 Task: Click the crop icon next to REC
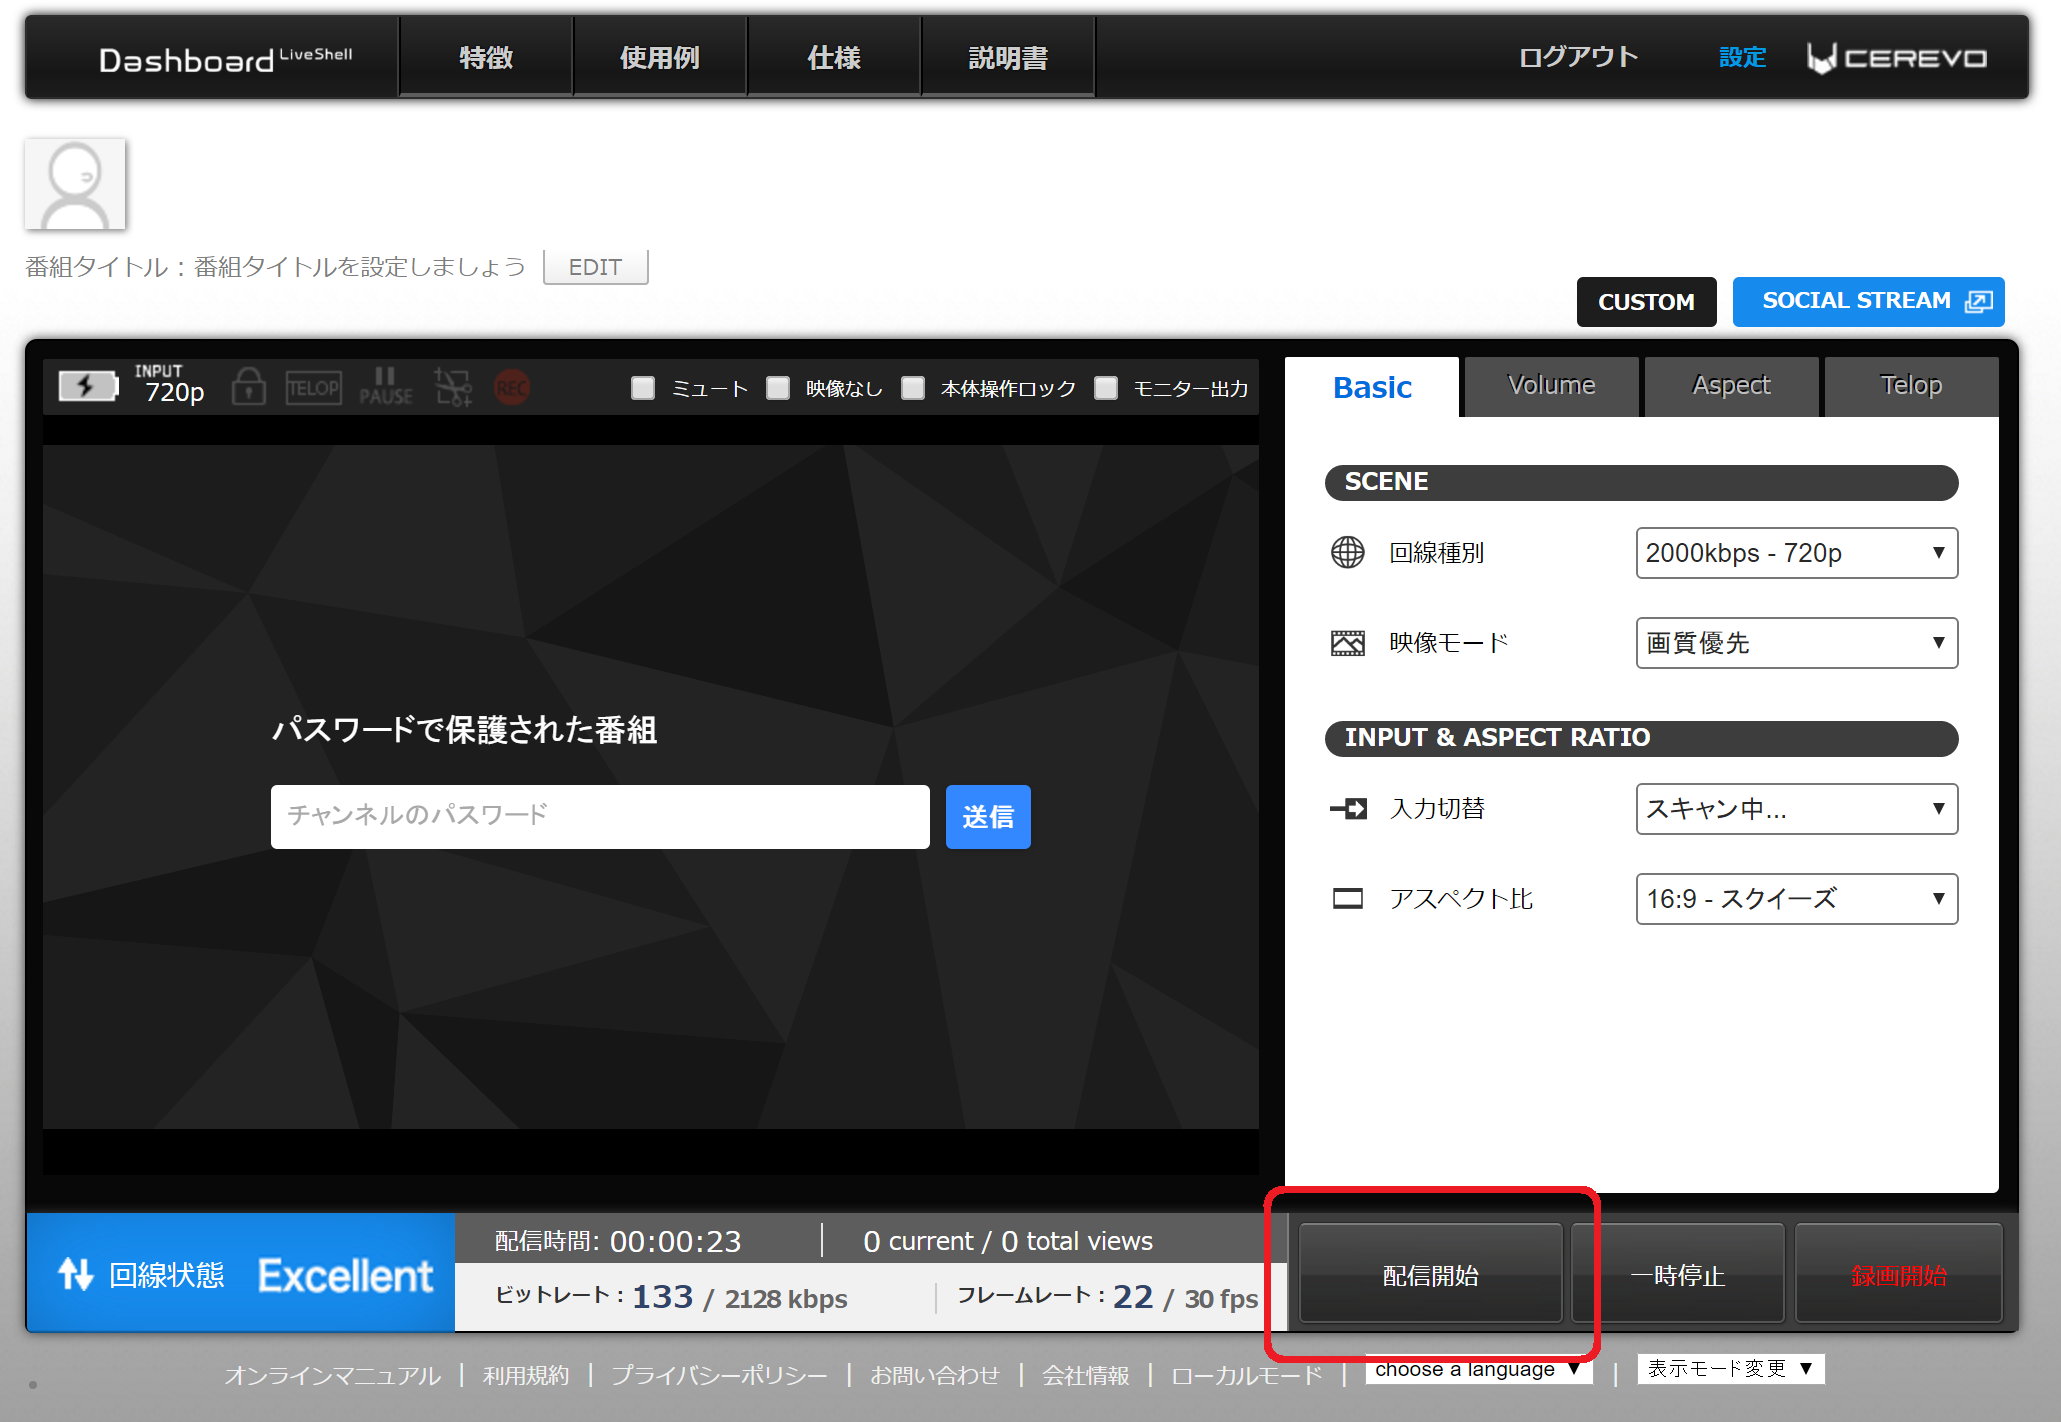(x=453, y=387)
